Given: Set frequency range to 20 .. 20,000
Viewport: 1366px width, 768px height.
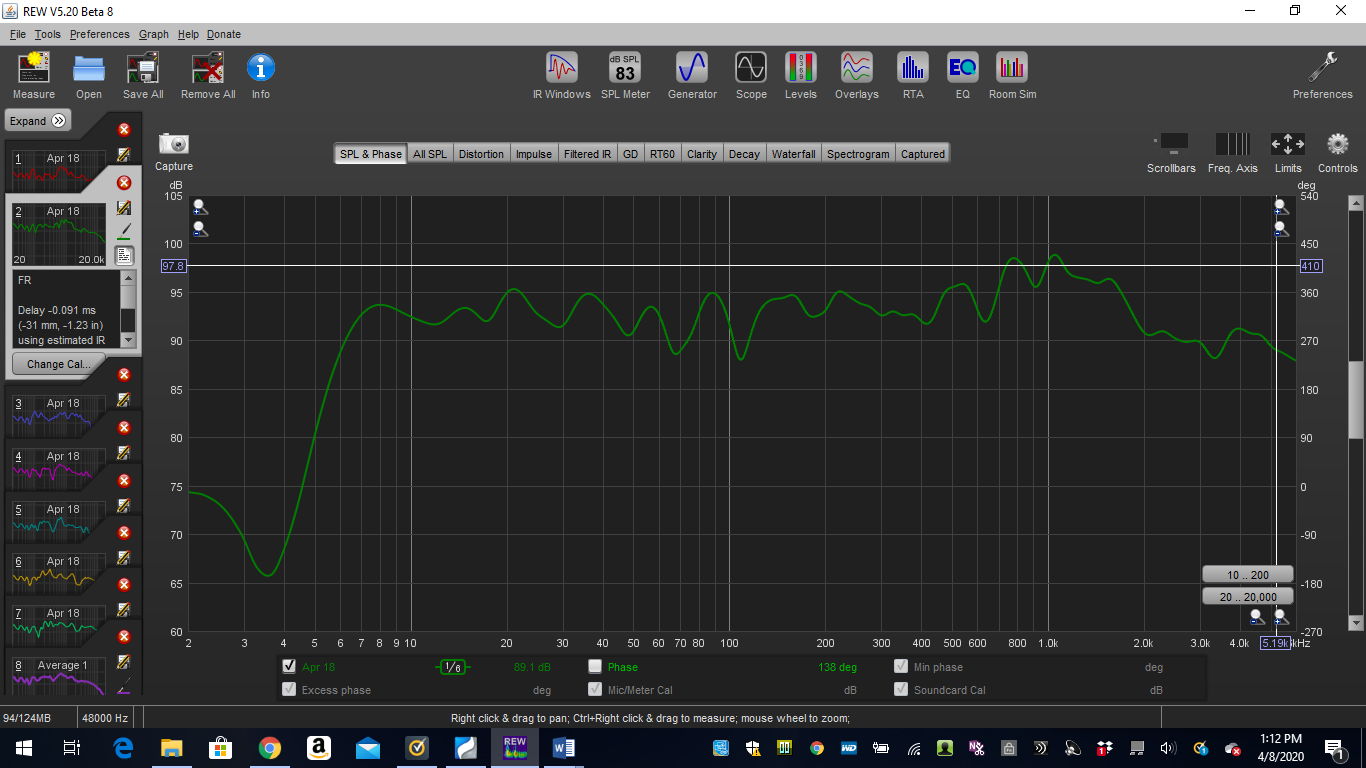Looking at the screenshot, I should coord(1247,596).
